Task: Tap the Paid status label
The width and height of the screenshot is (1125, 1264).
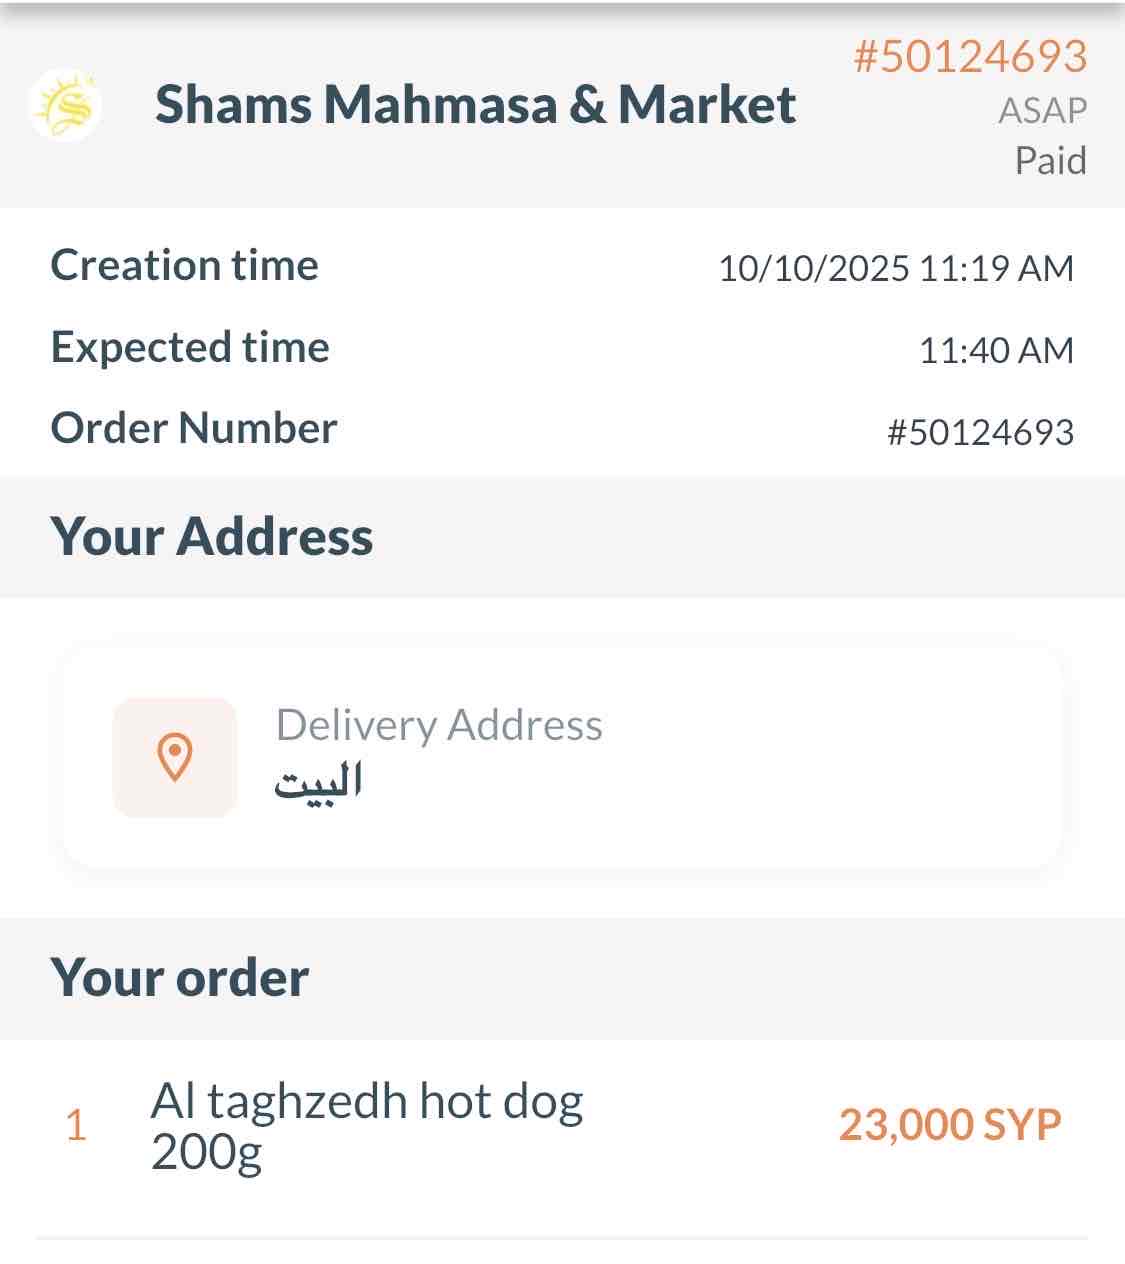Action: tap(1050, 161)
